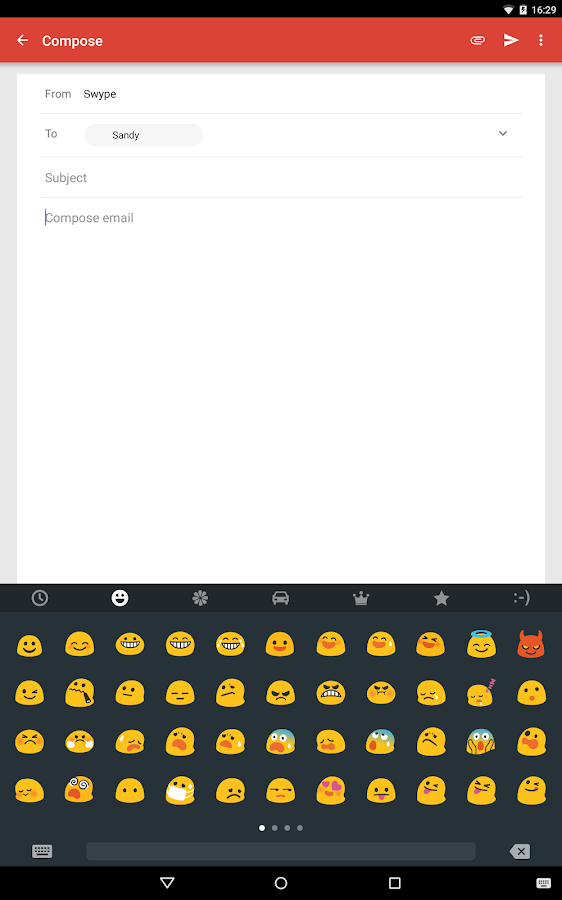Expand the recipient fields chevron

click(x=503, y=134)
